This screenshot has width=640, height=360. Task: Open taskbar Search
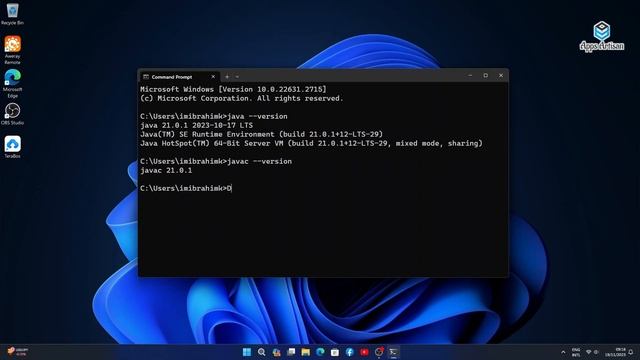(262, 352)
